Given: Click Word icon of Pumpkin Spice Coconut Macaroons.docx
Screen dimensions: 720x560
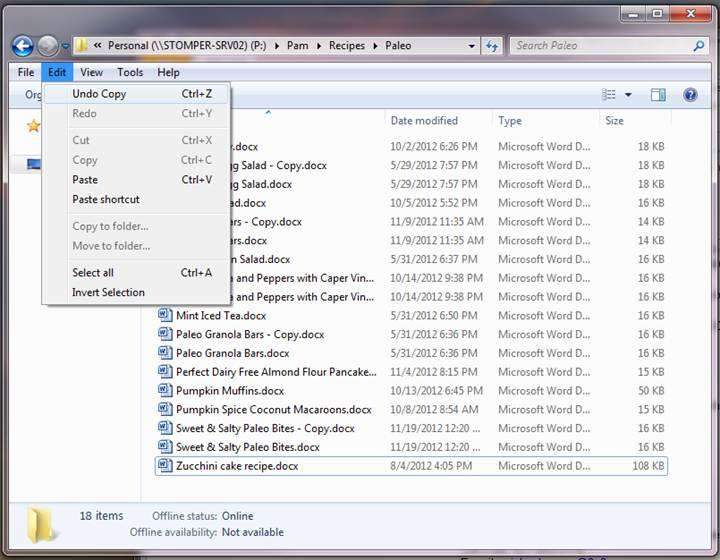Looking at the screenshot, I should [x=165, y=409].
